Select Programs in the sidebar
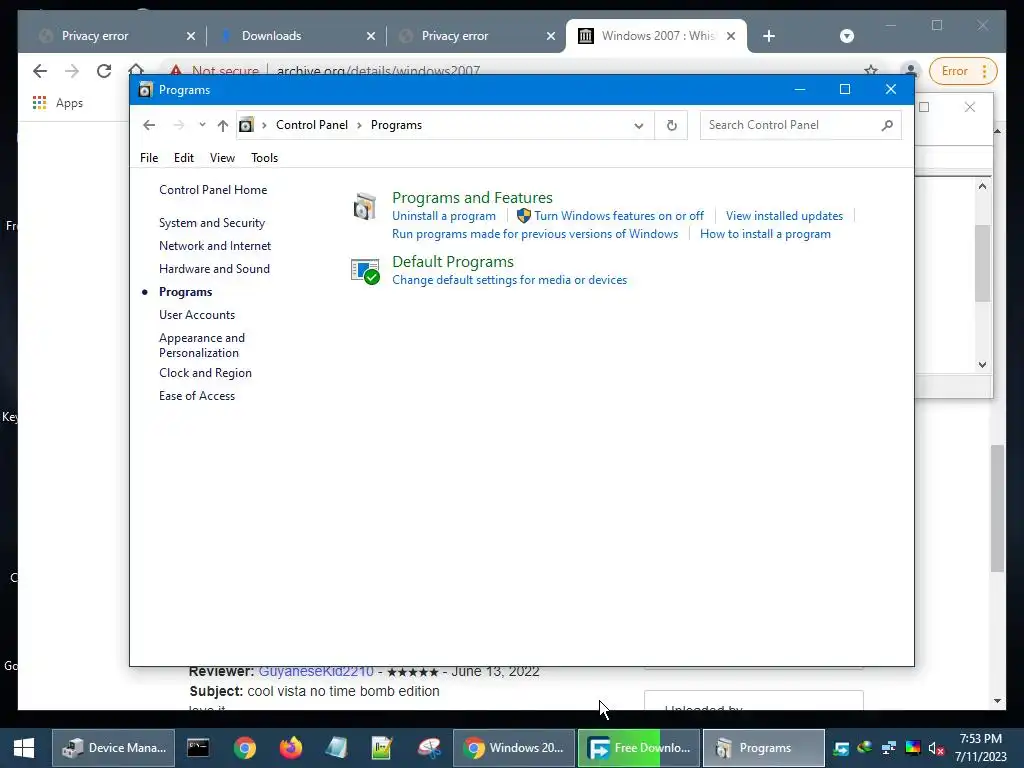The height and width of the screenshot is (768, 1024). [x=185, y=292]
